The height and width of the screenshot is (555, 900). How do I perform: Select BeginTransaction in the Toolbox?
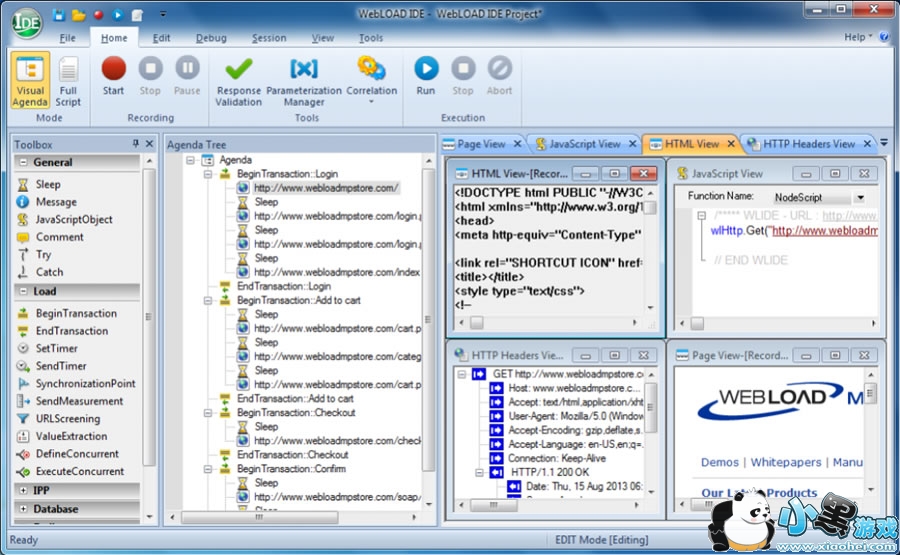pos(75,313)
